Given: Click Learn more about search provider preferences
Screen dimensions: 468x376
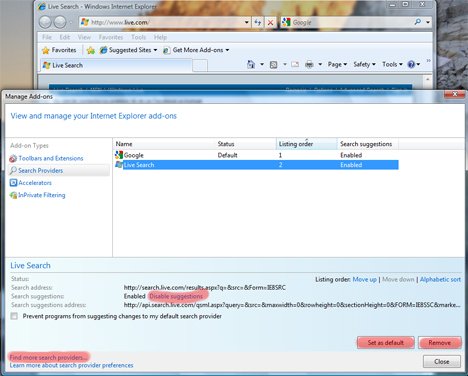Looking at the screenshot, I should [x=71, y=365].
